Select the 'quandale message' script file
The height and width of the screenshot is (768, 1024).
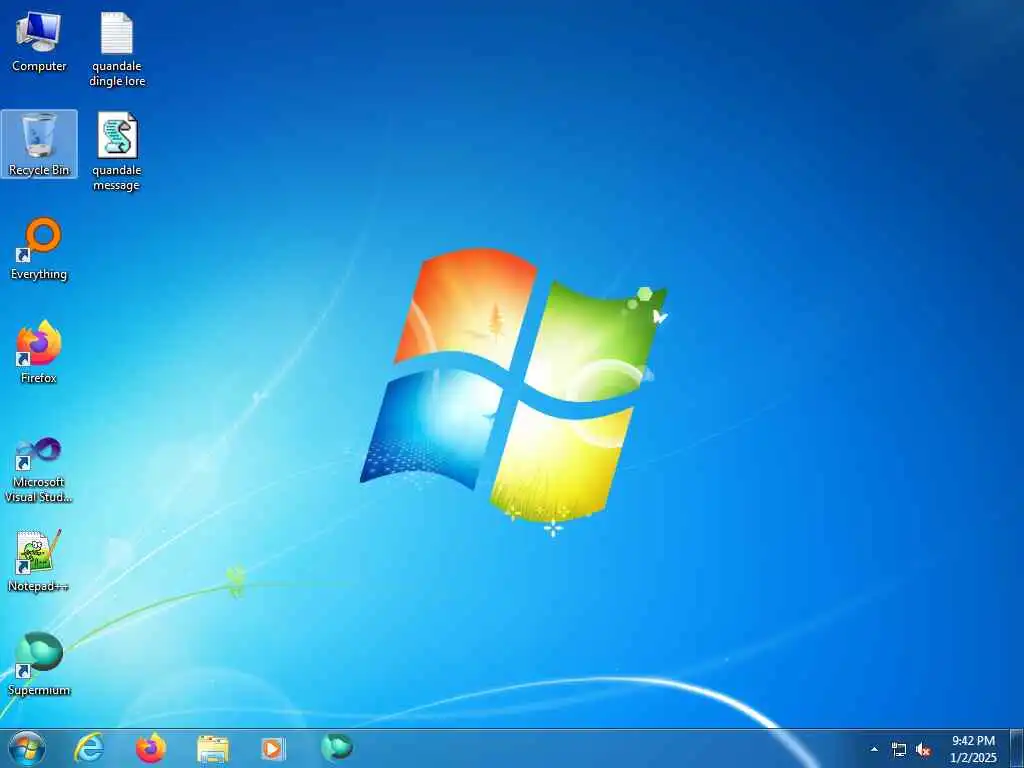point(117,152)
